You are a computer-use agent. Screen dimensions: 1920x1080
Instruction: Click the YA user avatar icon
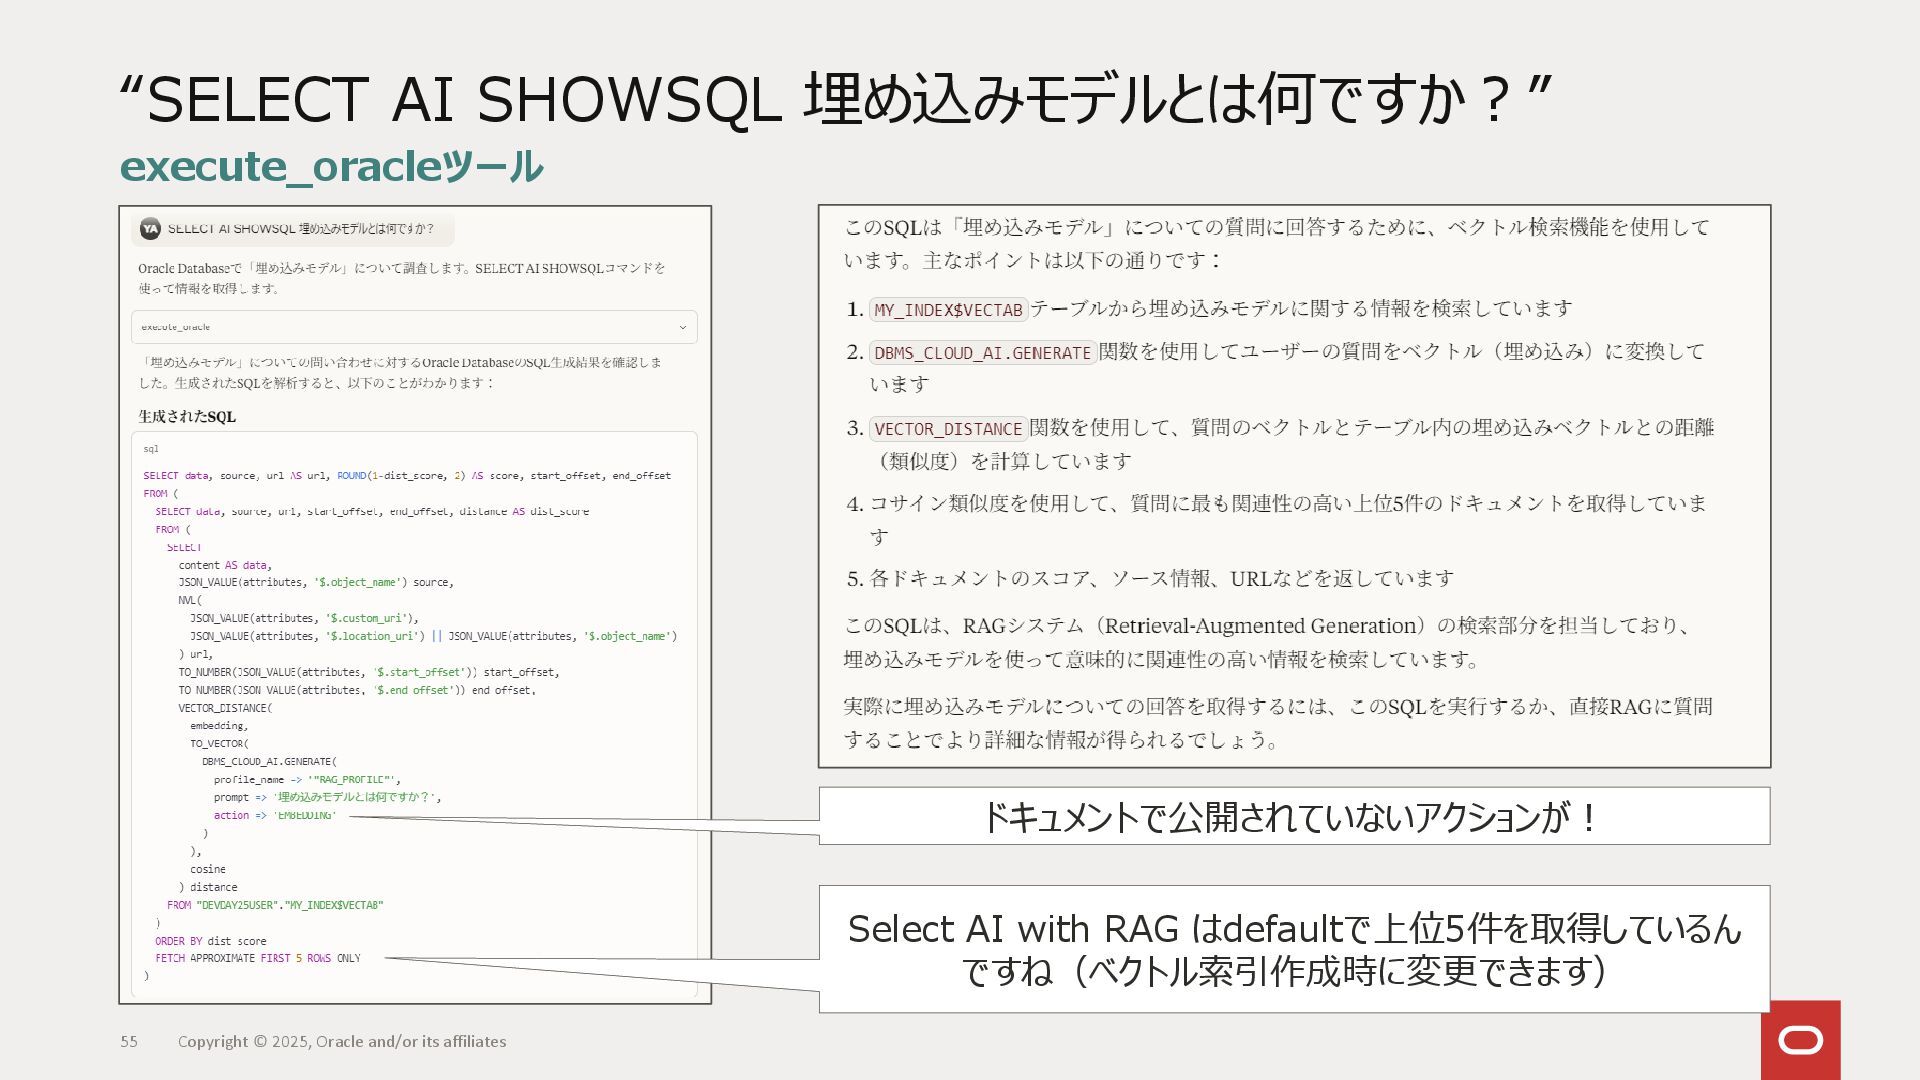click(150, 229)
